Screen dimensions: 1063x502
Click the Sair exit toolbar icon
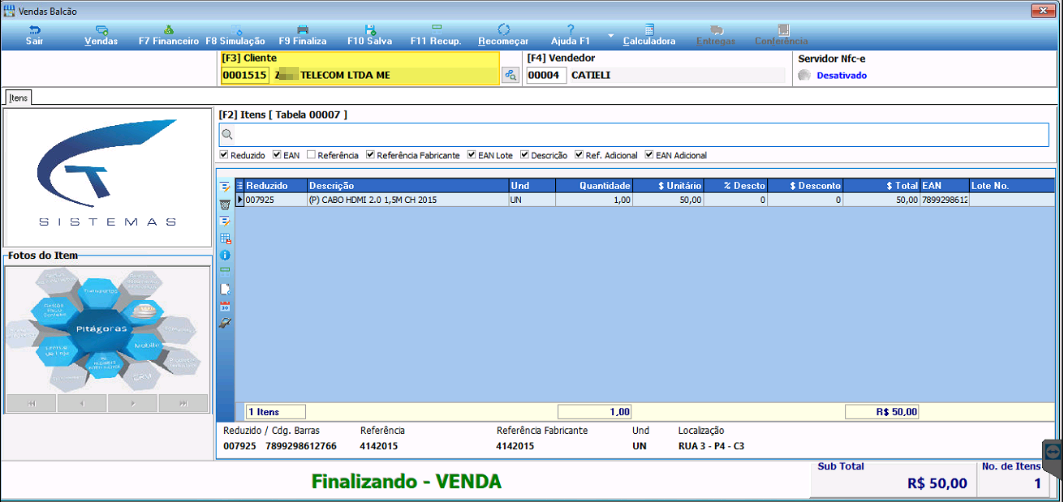coord(34,30)
